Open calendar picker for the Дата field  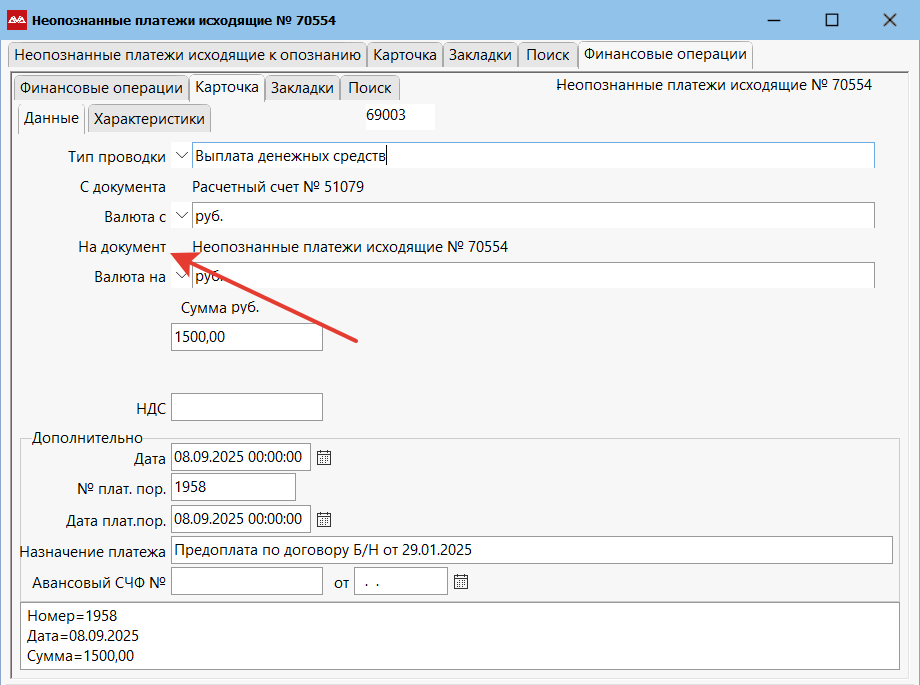(x=323, y=458)
